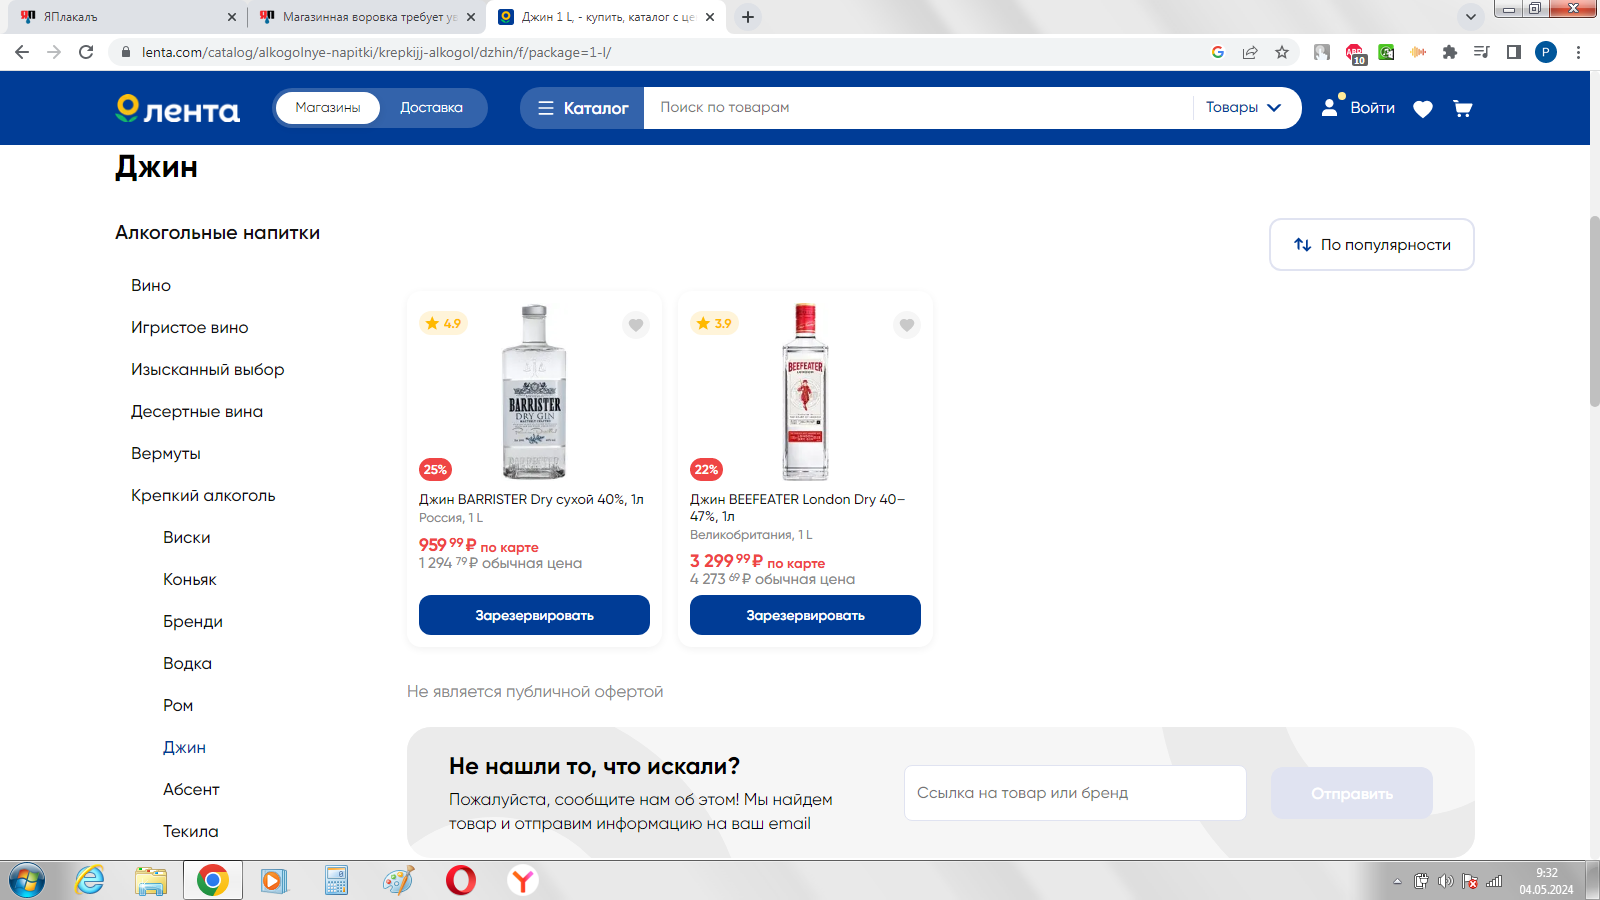Screen dimensions: 1600x900
Task: Click the Лента logo
Action: [x=178, y=108]
